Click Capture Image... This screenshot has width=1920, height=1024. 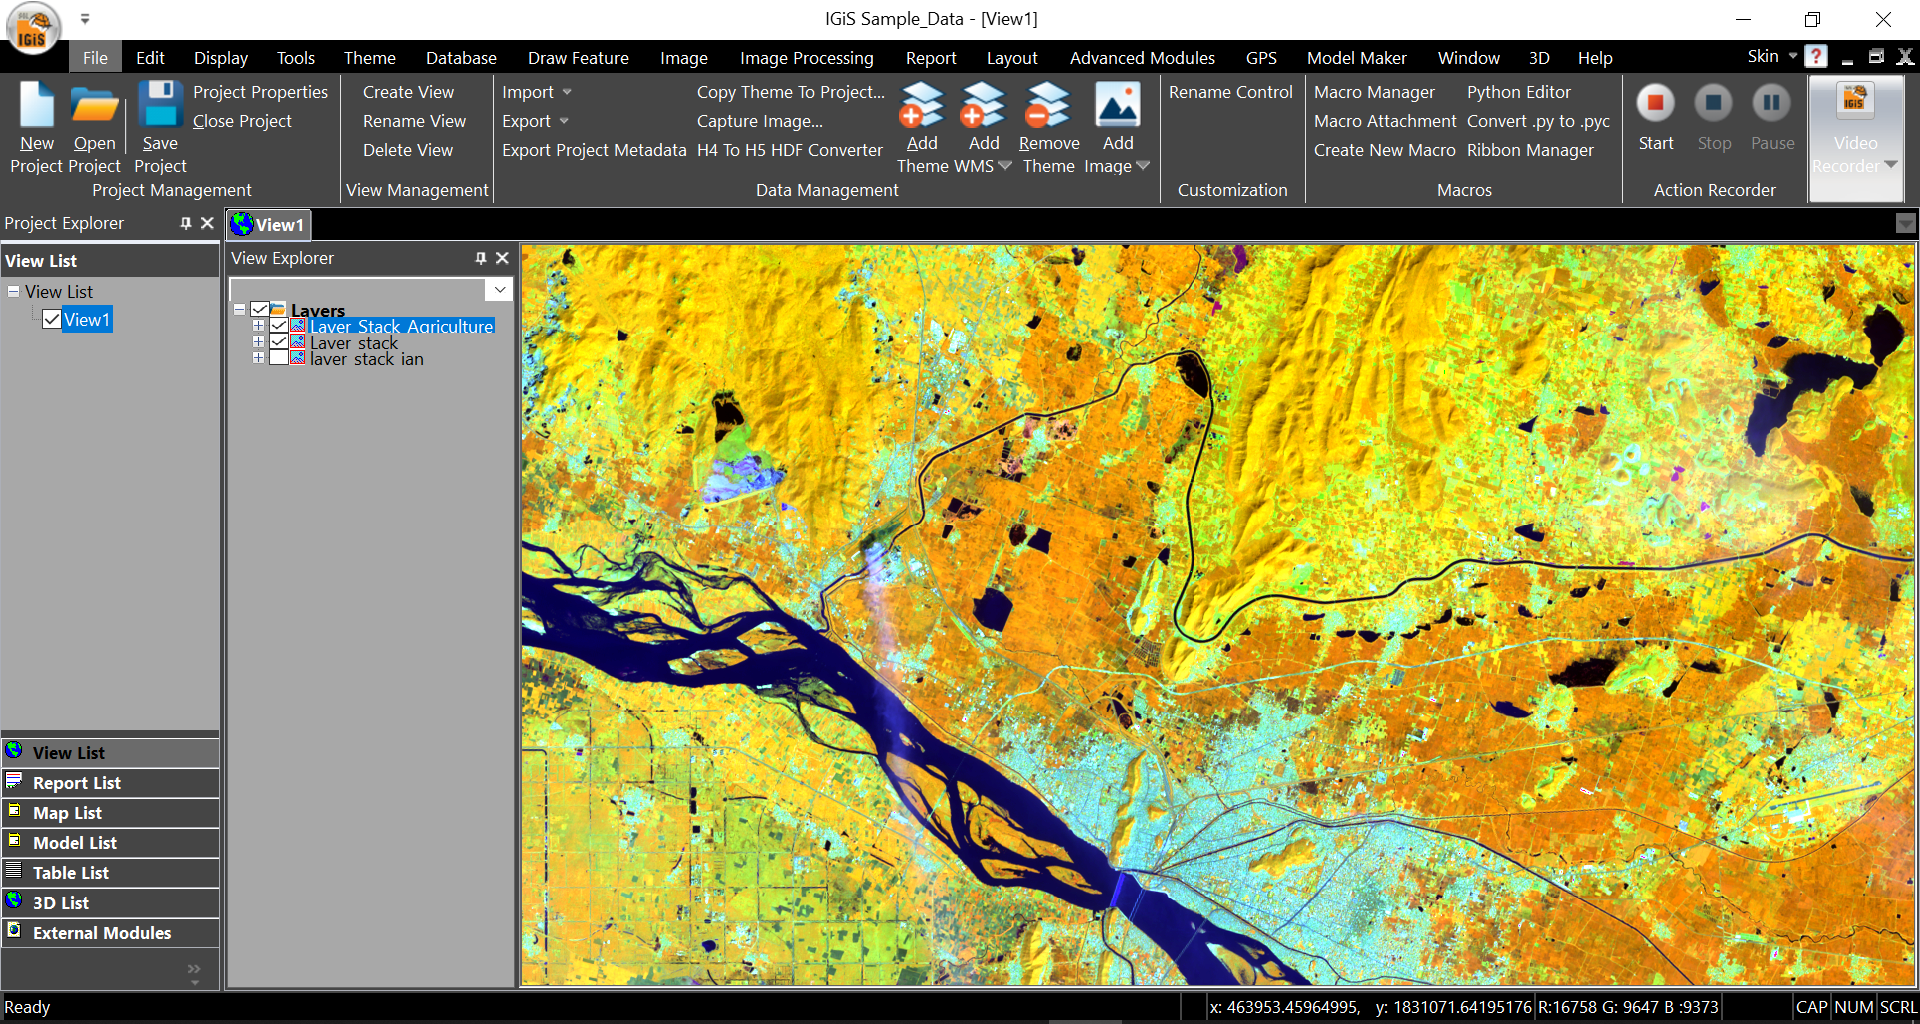(x=760, y=121)
